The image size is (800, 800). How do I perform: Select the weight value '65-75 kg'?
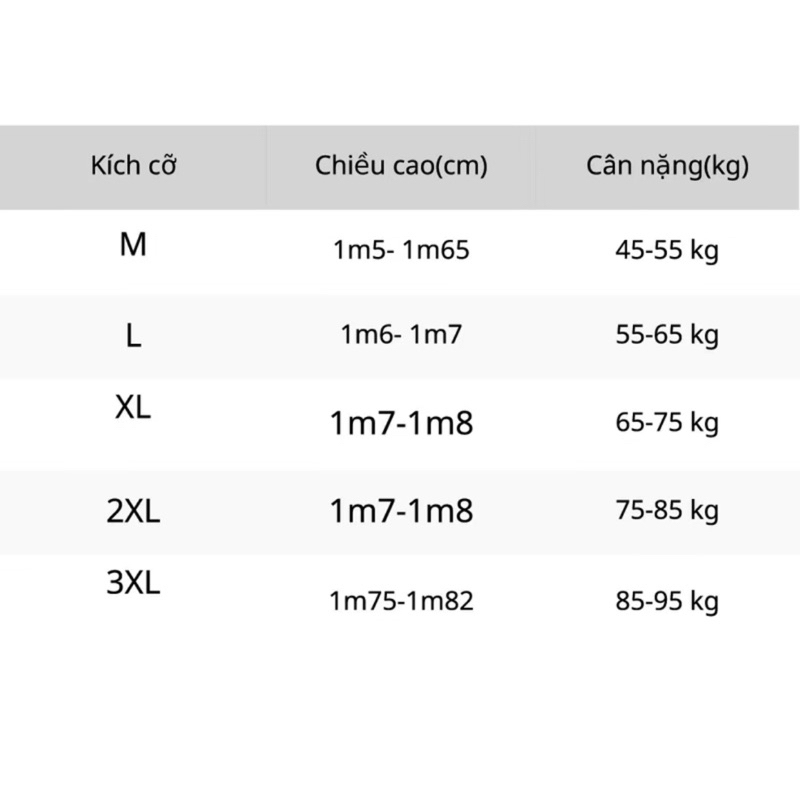667,423
